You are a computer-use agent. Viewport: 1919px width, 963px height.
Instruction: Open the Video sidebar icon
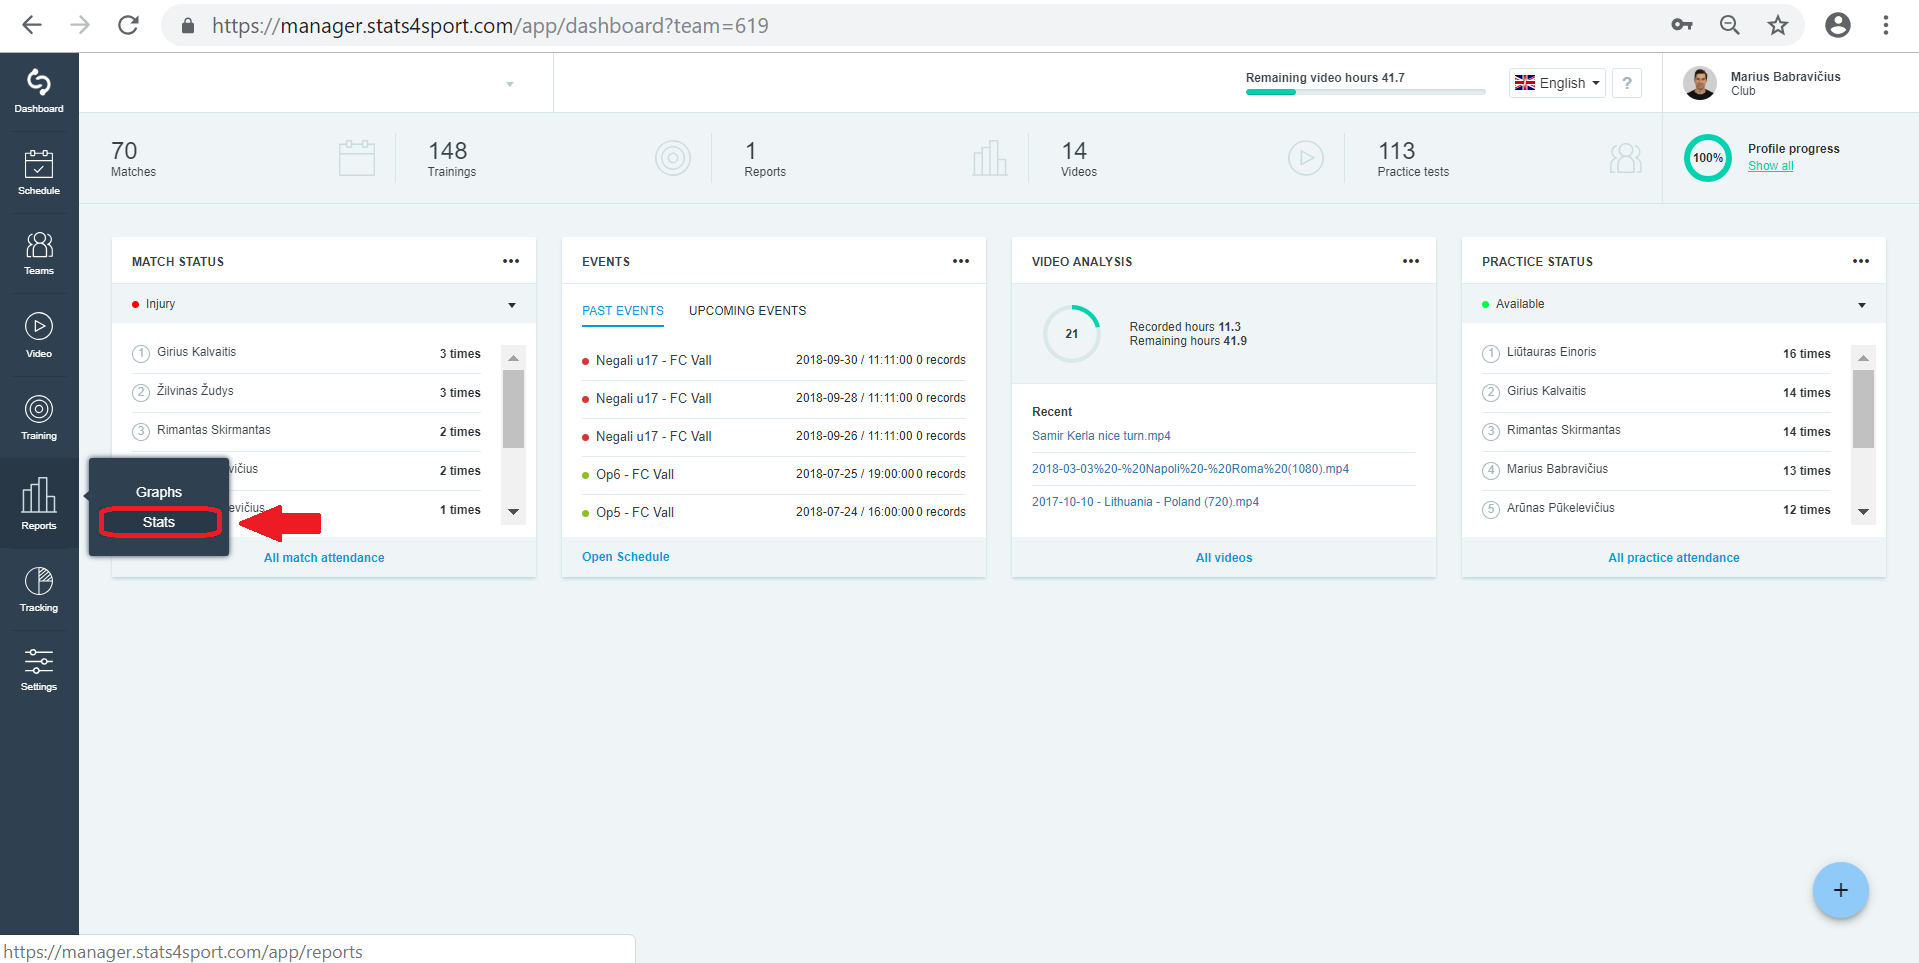pyautogui.click(x=39, y=335)
